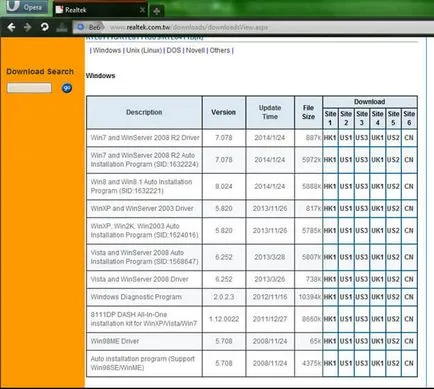434x389 pixels.
Task: Click the blue go button beside search
Action: (x=67, y=88)
